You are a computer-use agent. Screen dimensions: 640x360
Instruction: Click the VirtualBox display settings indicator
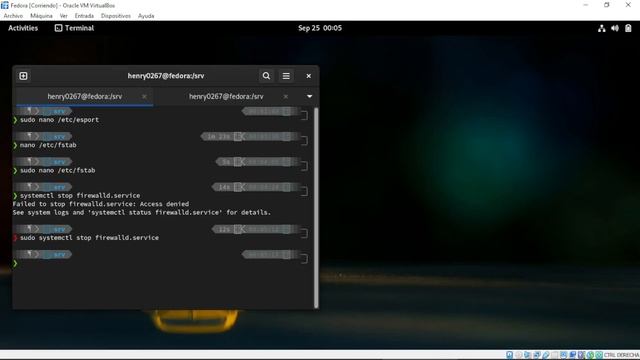tap(564, 355)
